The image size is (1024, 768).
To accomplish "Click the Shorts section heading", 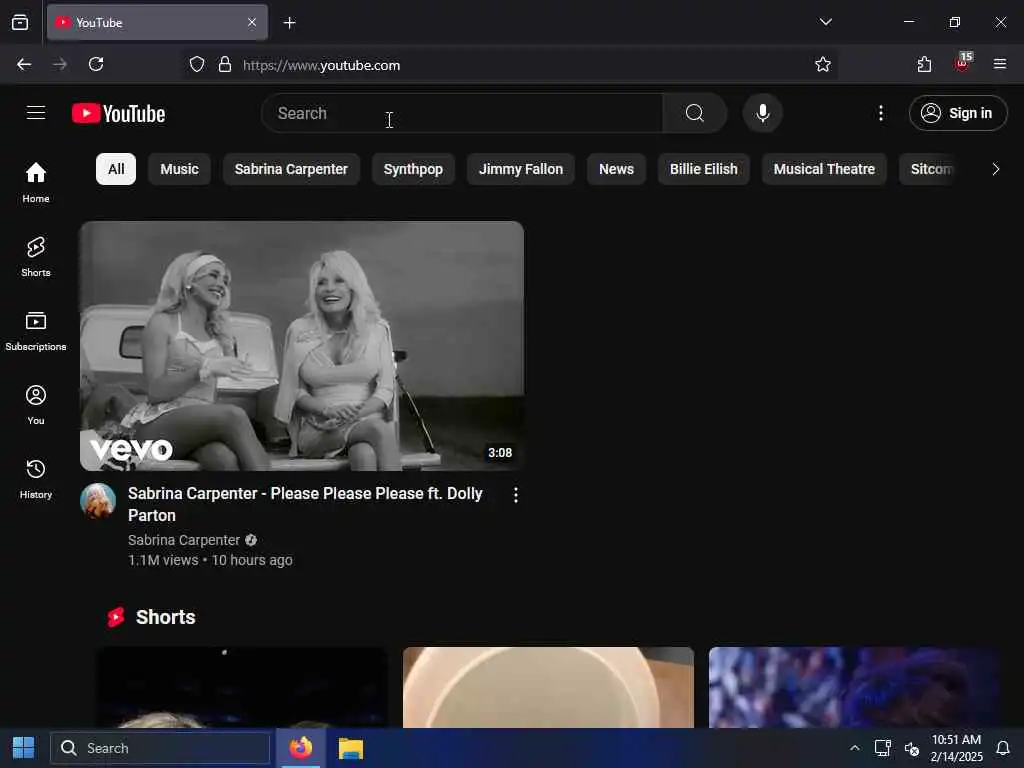I will (x=165, y=617).
